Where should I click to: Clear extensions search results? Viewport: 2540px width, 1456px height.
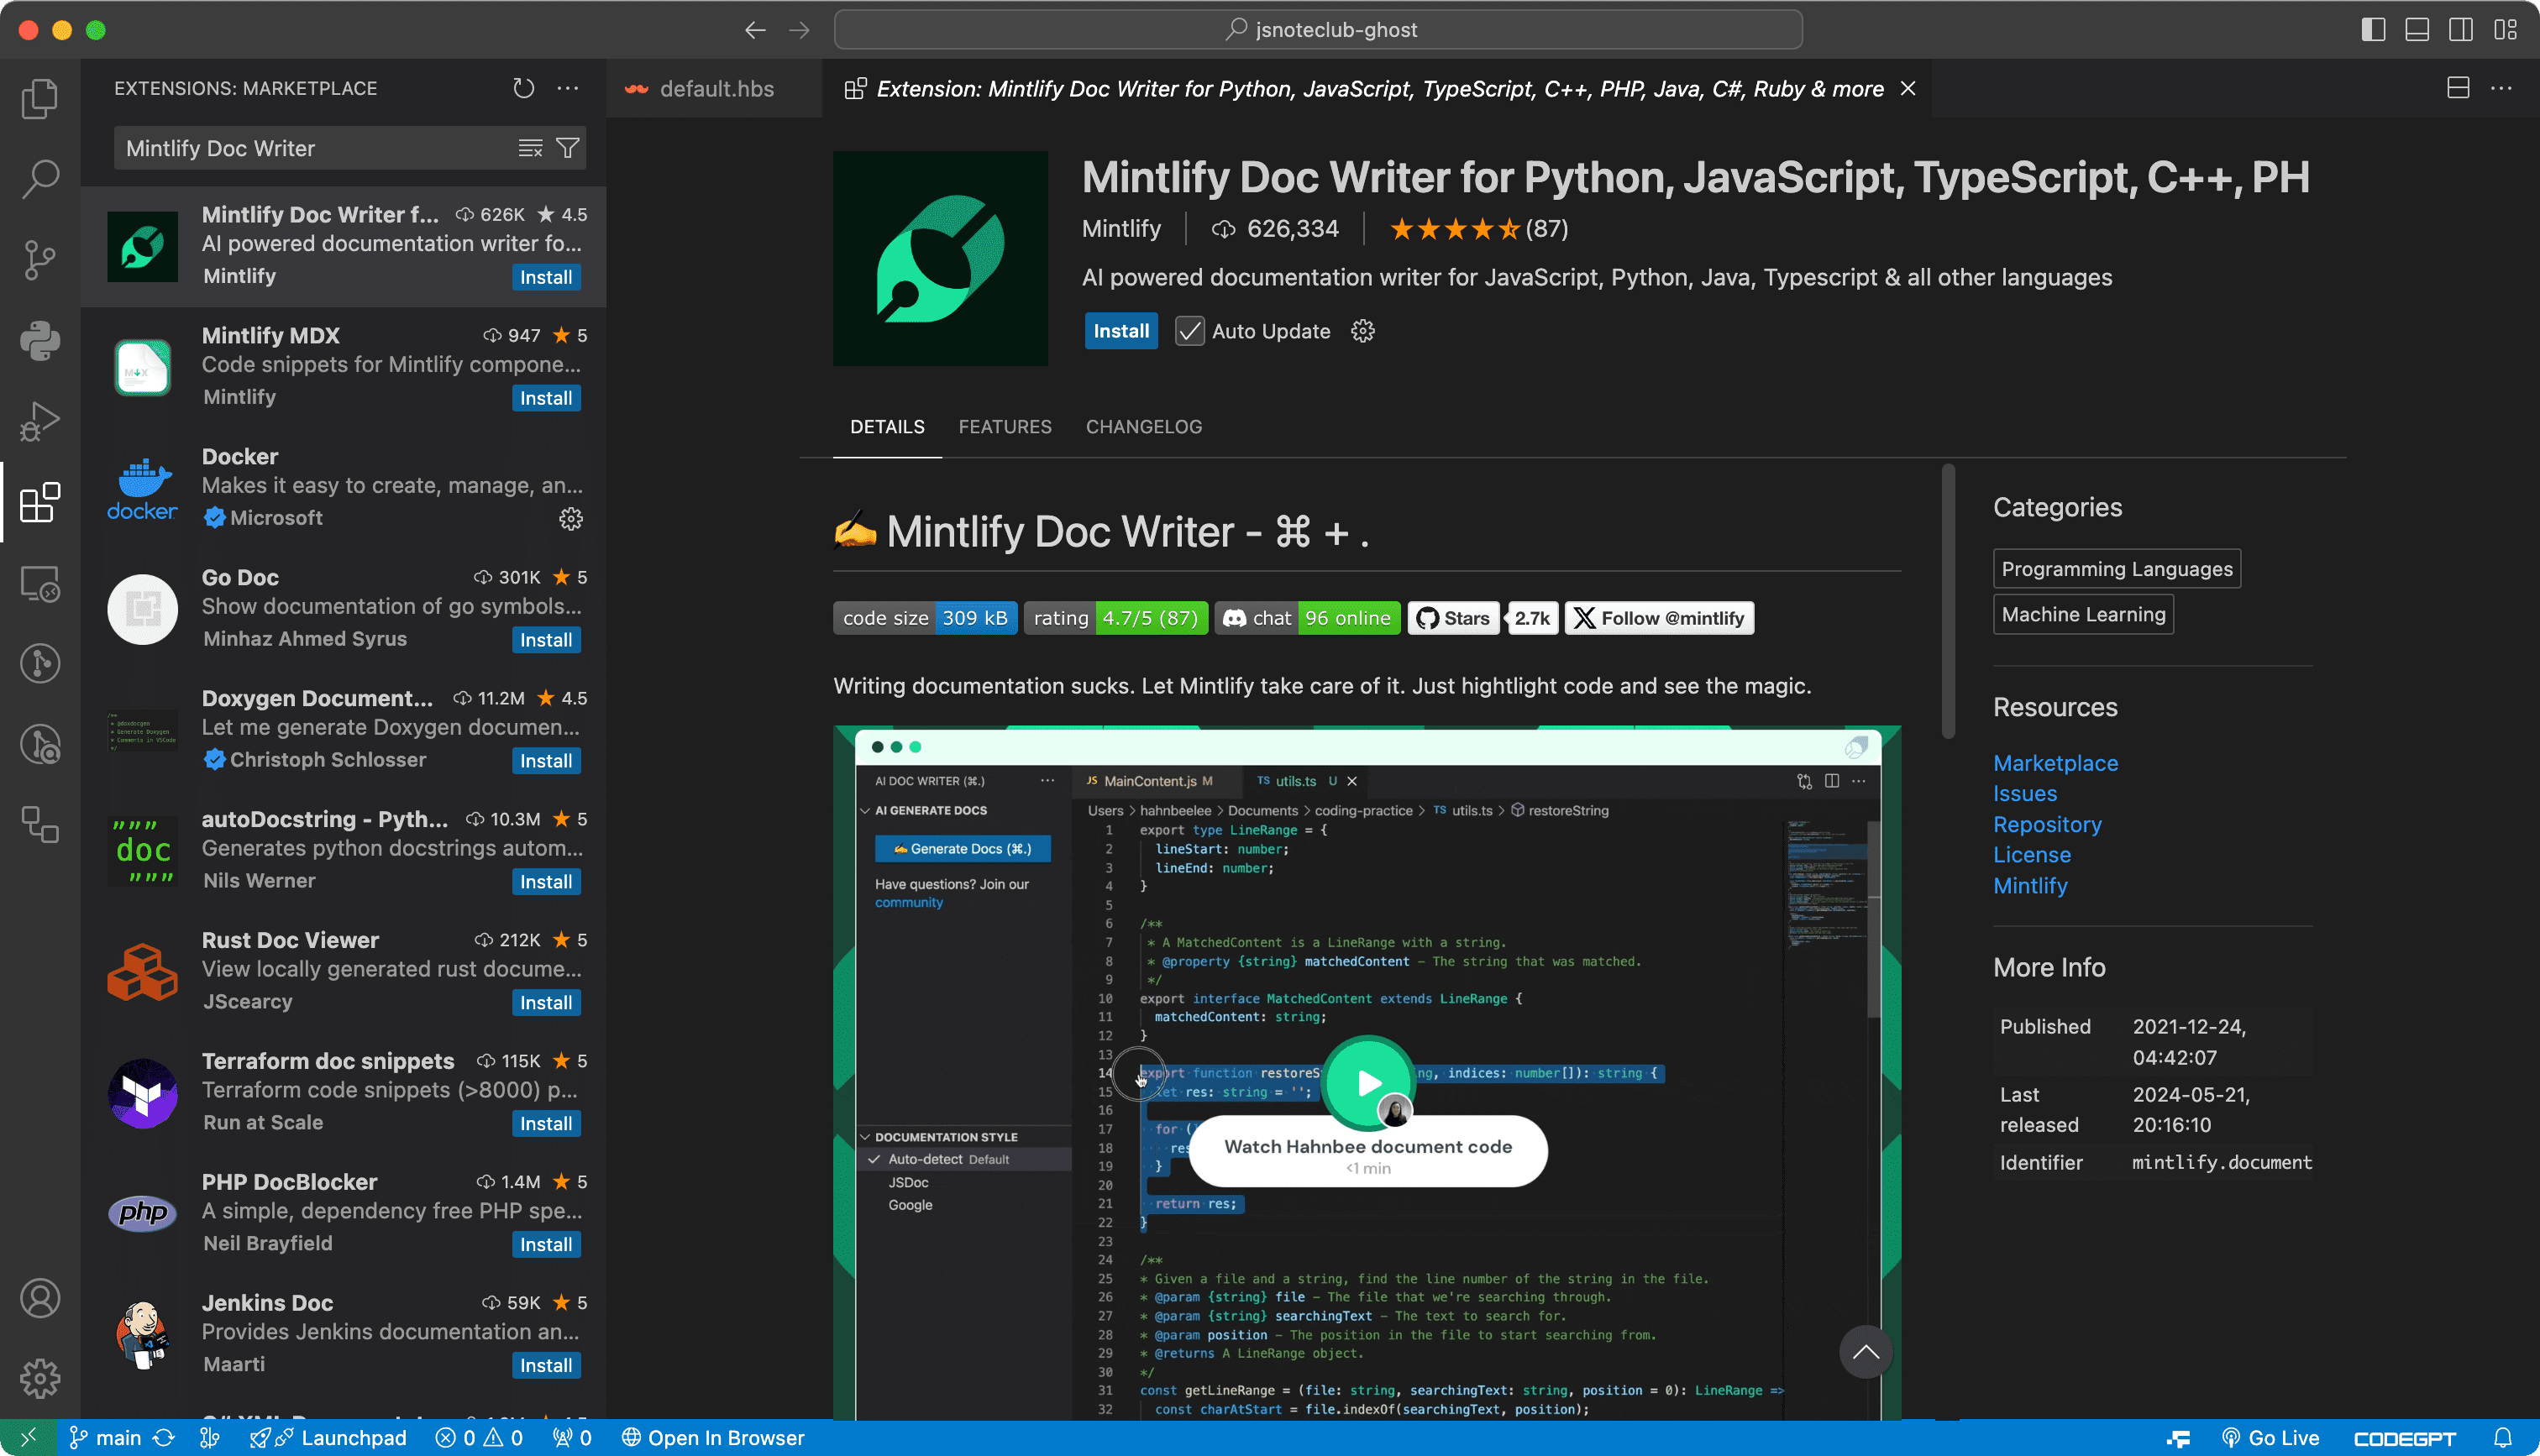click(x=530, y=148)
